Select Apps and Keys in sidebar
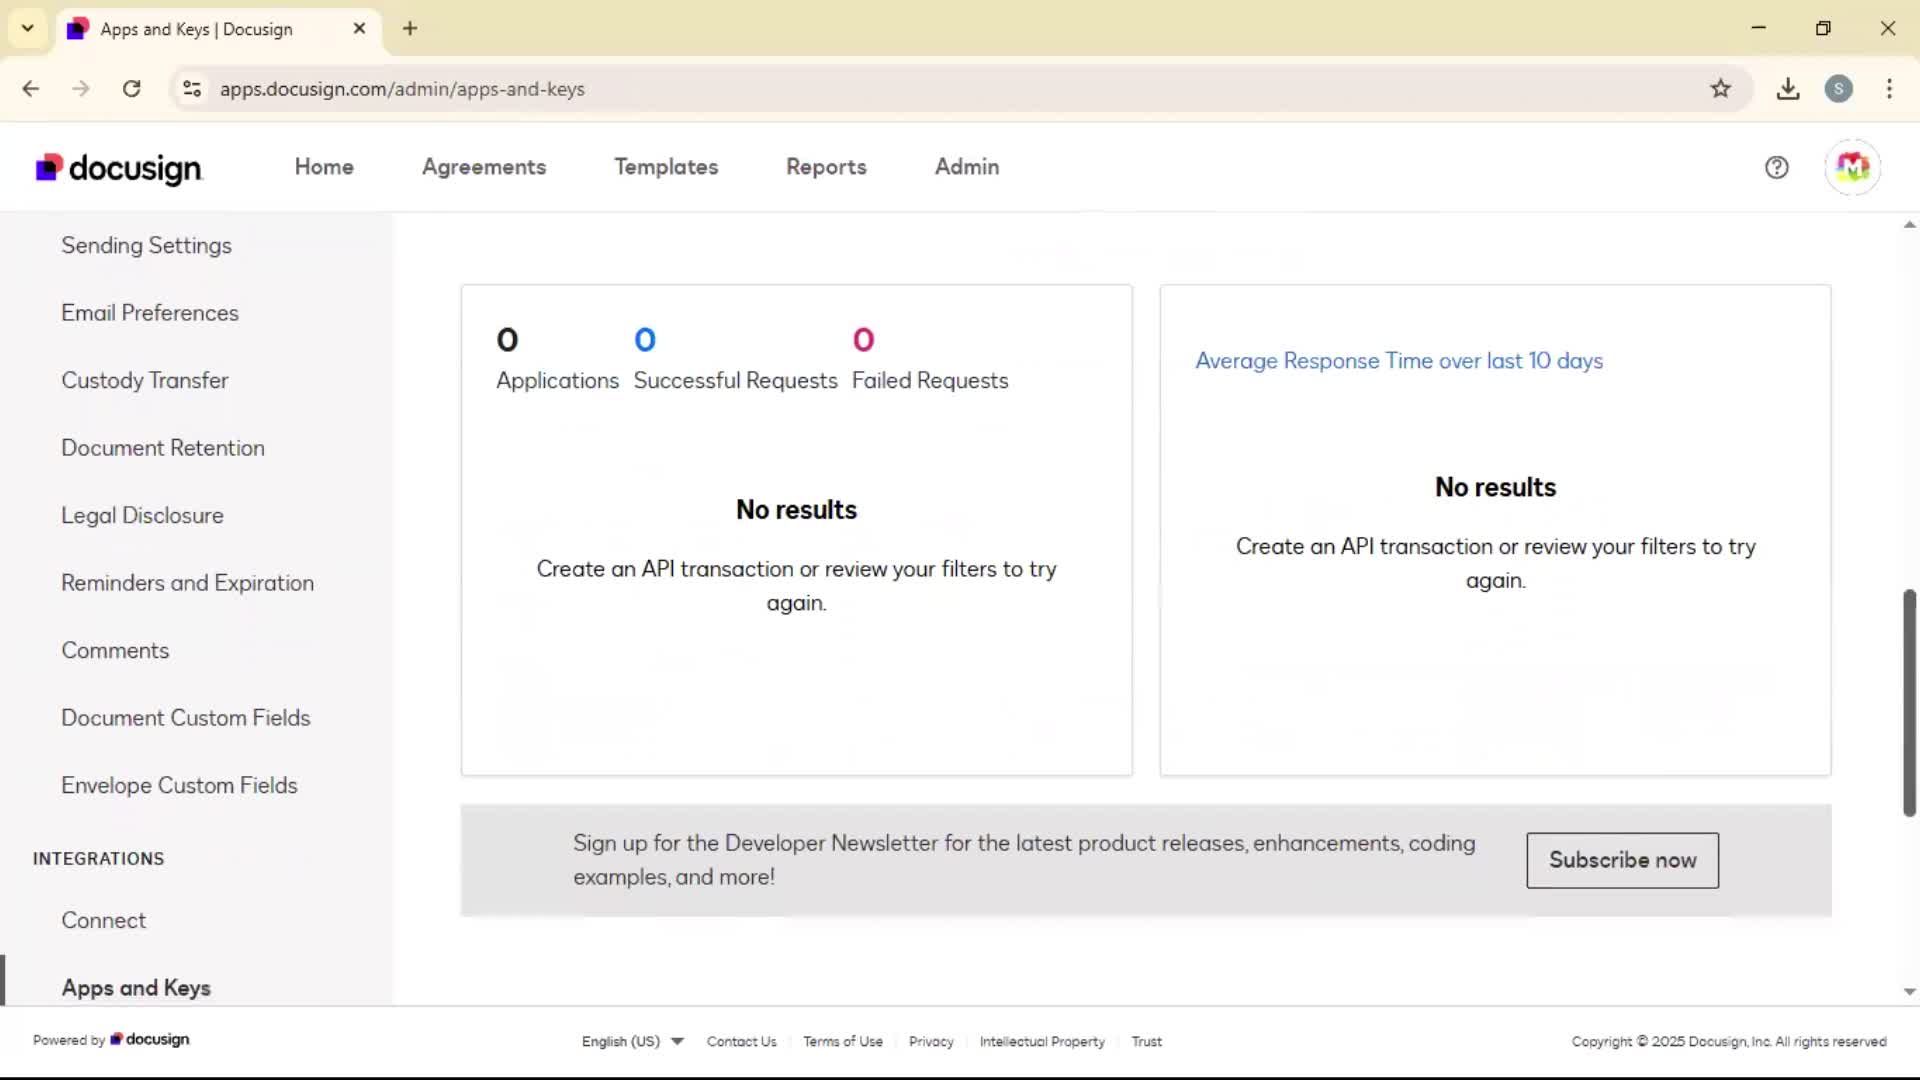The height and width of the screenshot is (1080, 1920). [x=136, y=988]
